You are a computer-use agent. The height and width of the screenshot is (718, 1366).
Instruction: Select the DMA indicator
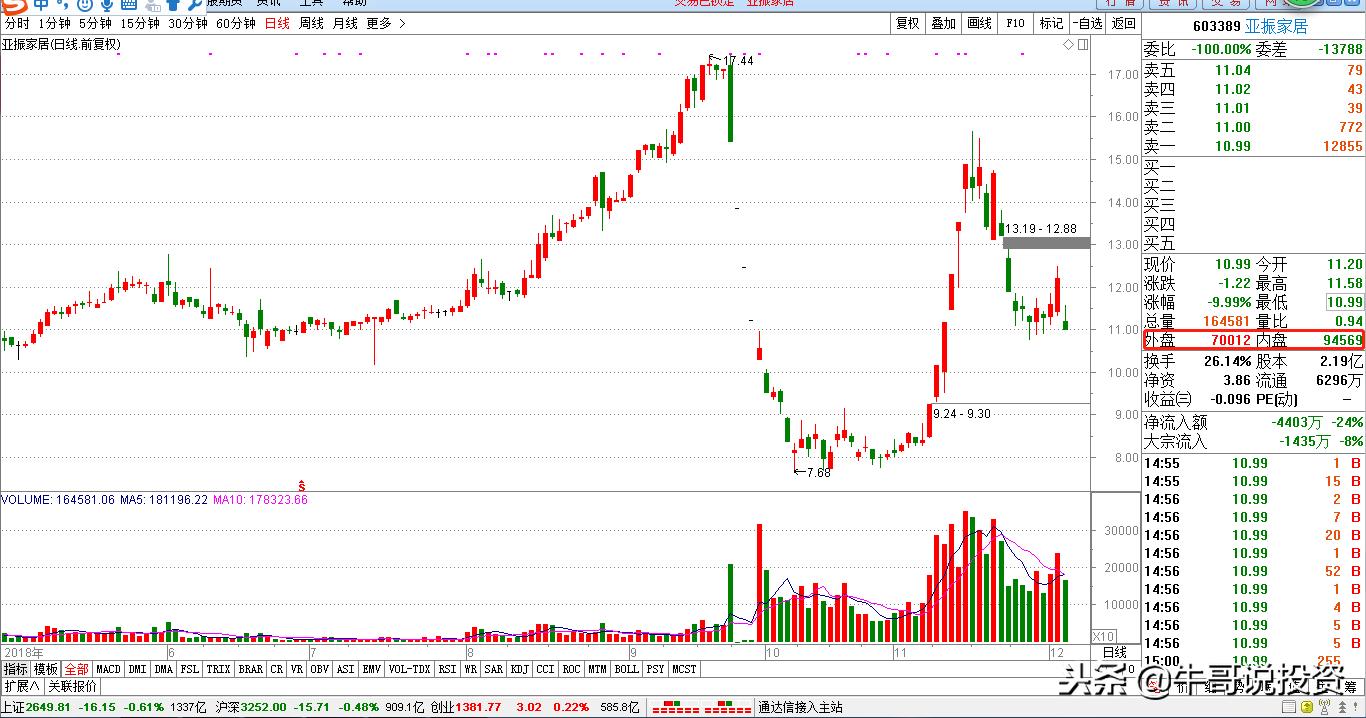coord(163,669)
